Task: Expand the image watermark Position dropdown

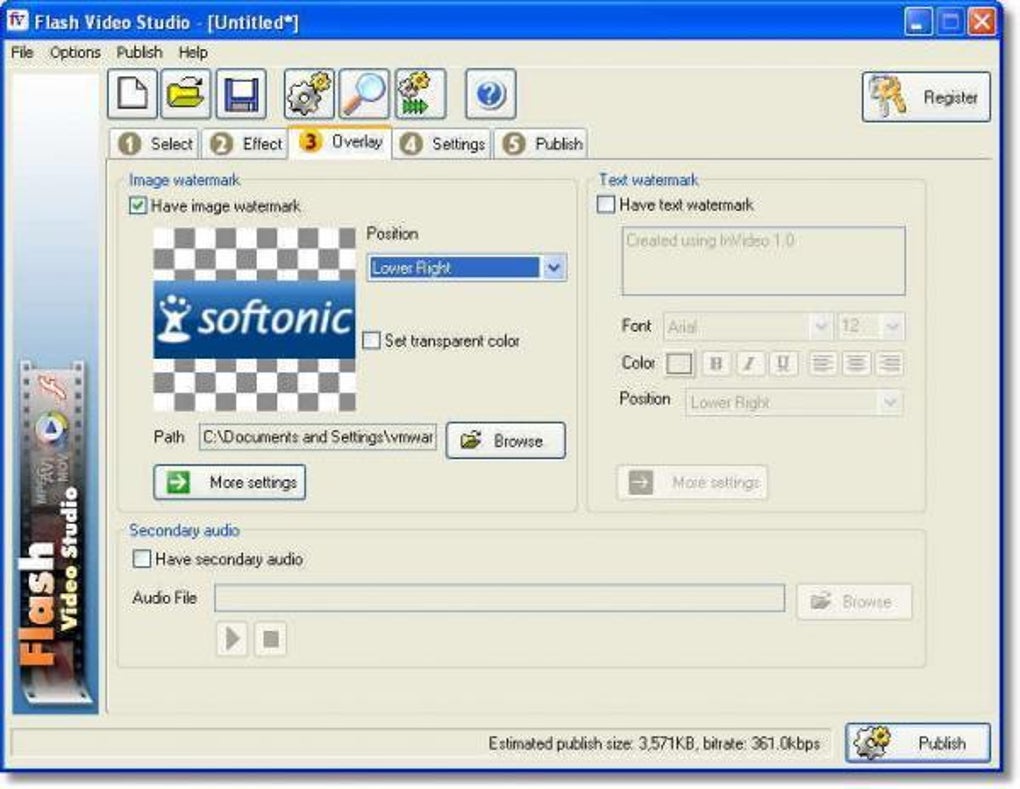Action: [554, 267]
